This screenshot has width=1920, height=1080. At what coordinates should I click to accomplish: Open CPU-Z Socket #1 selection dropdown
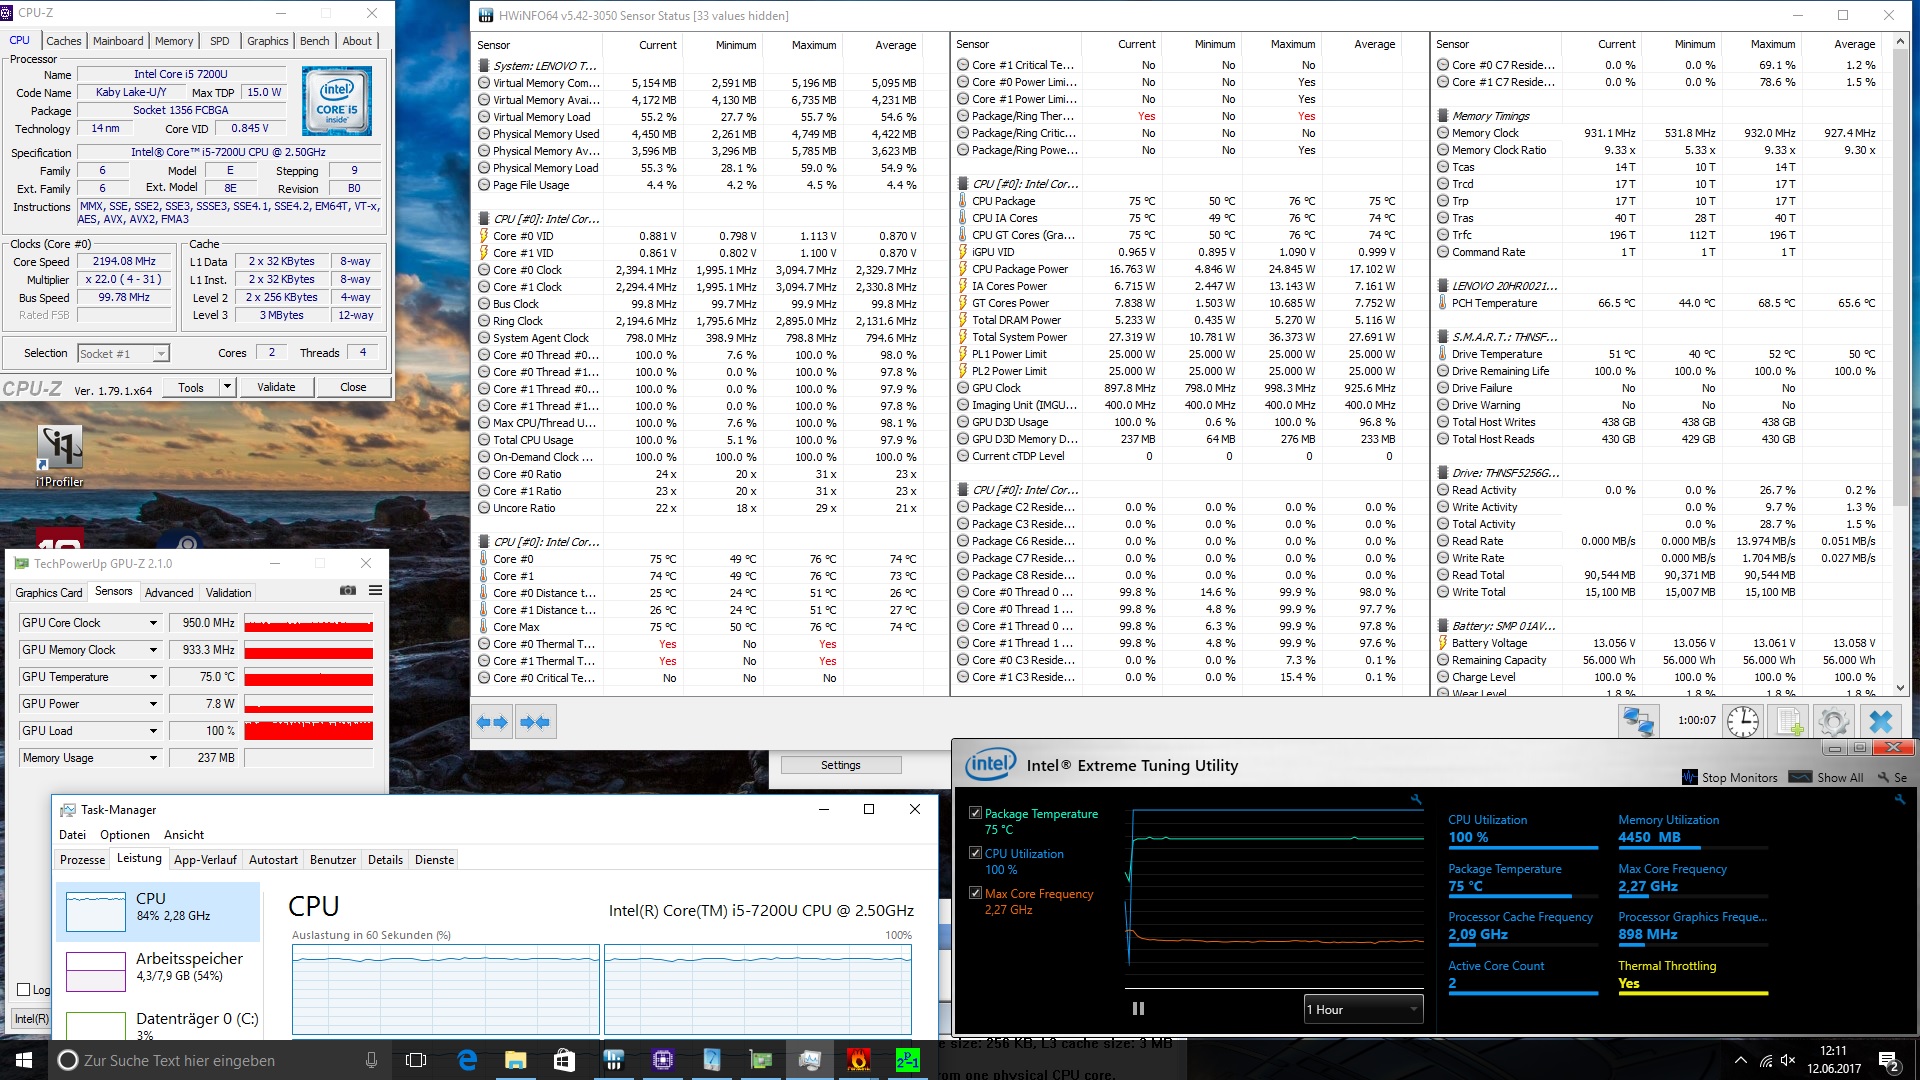point(124,354)
